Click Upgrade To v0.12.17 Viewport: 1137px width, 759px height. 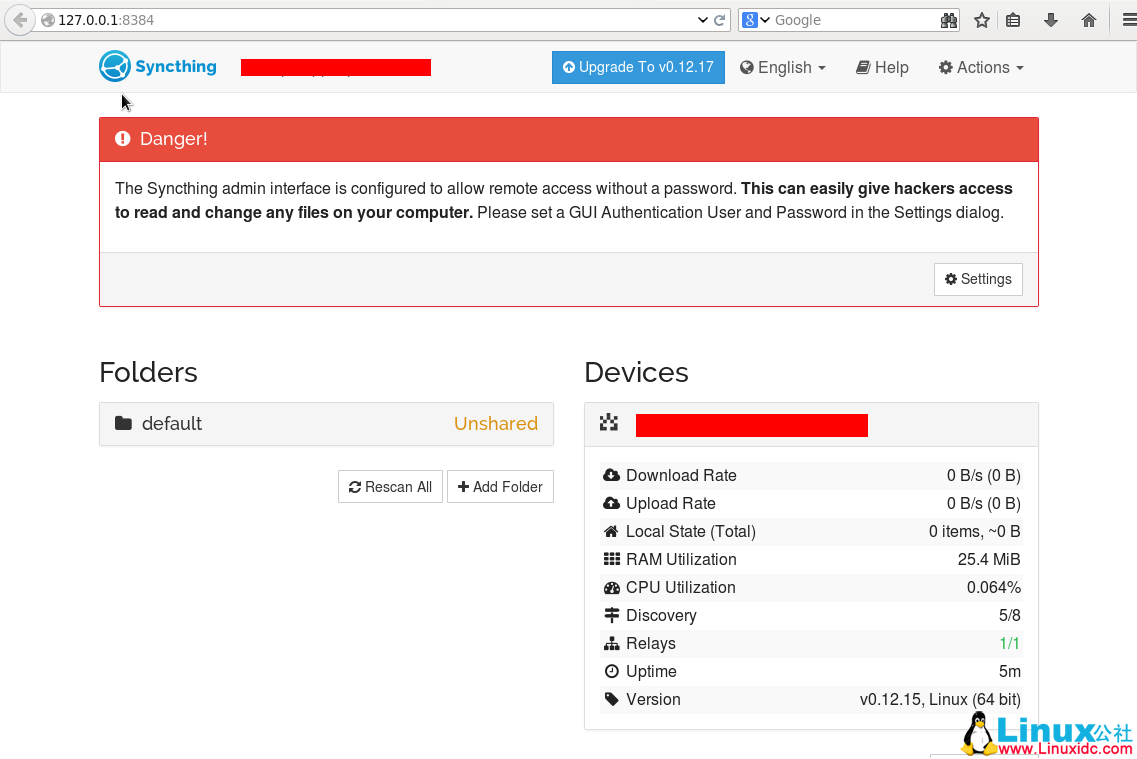[638, 67]
